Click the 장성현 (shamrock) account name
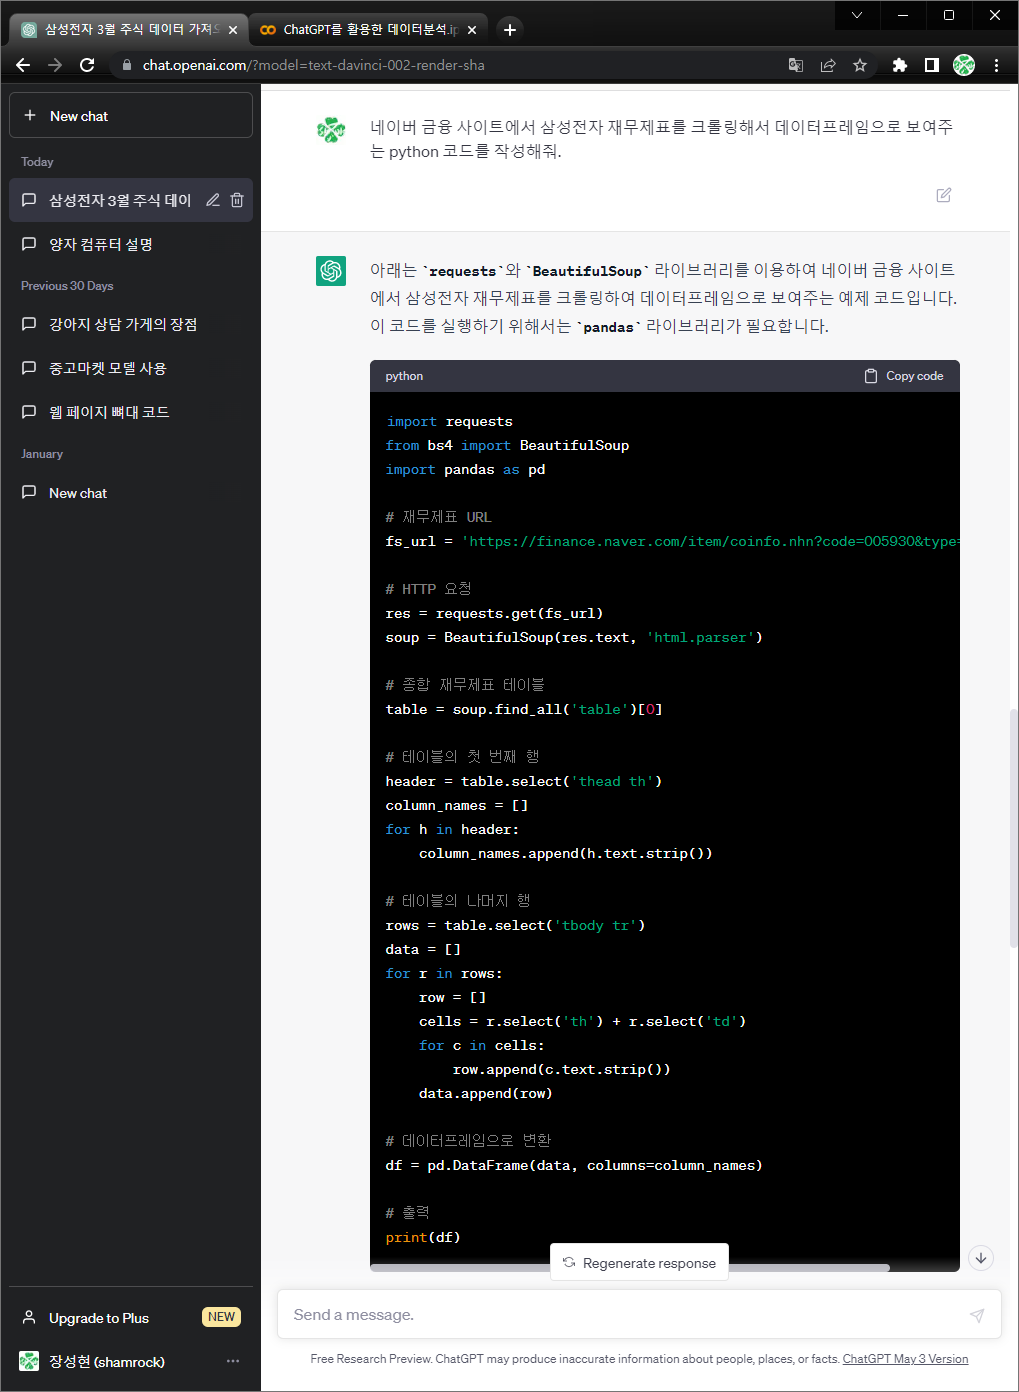Screen dimensions: 1019x1392 pos(107,1362)
